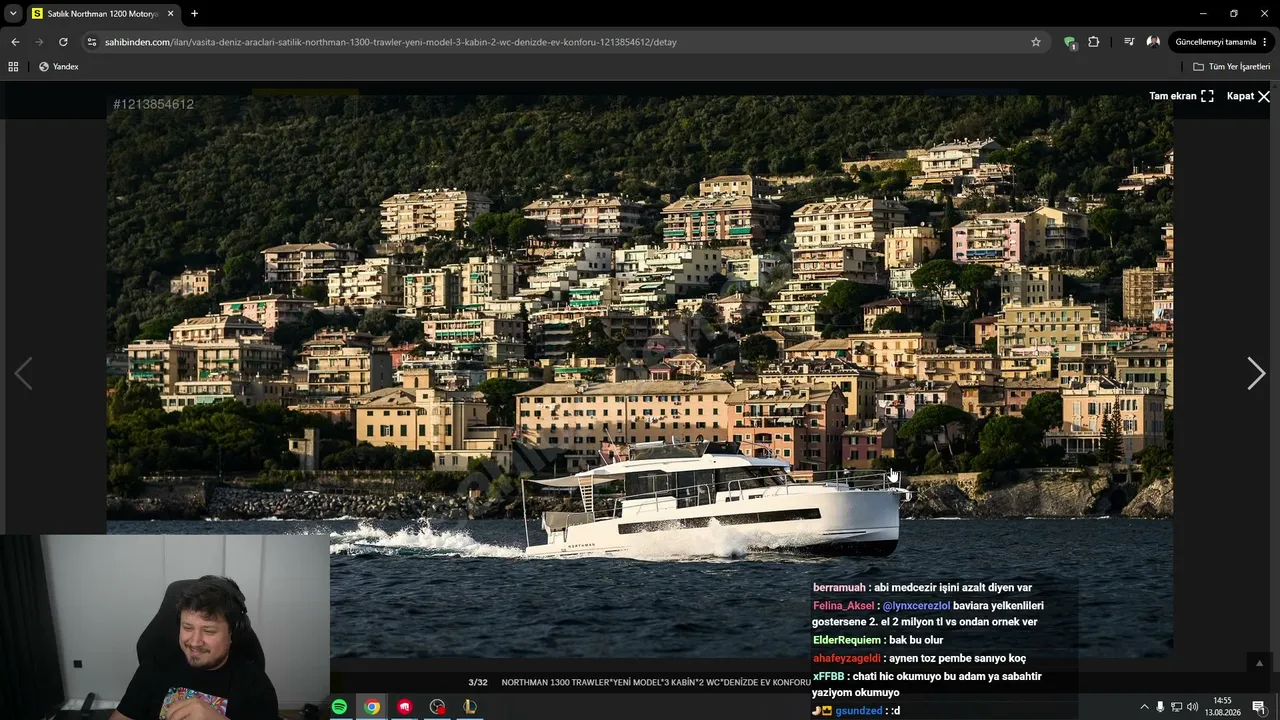Open the round gauge app on taskbar

[x=437, y=707]
